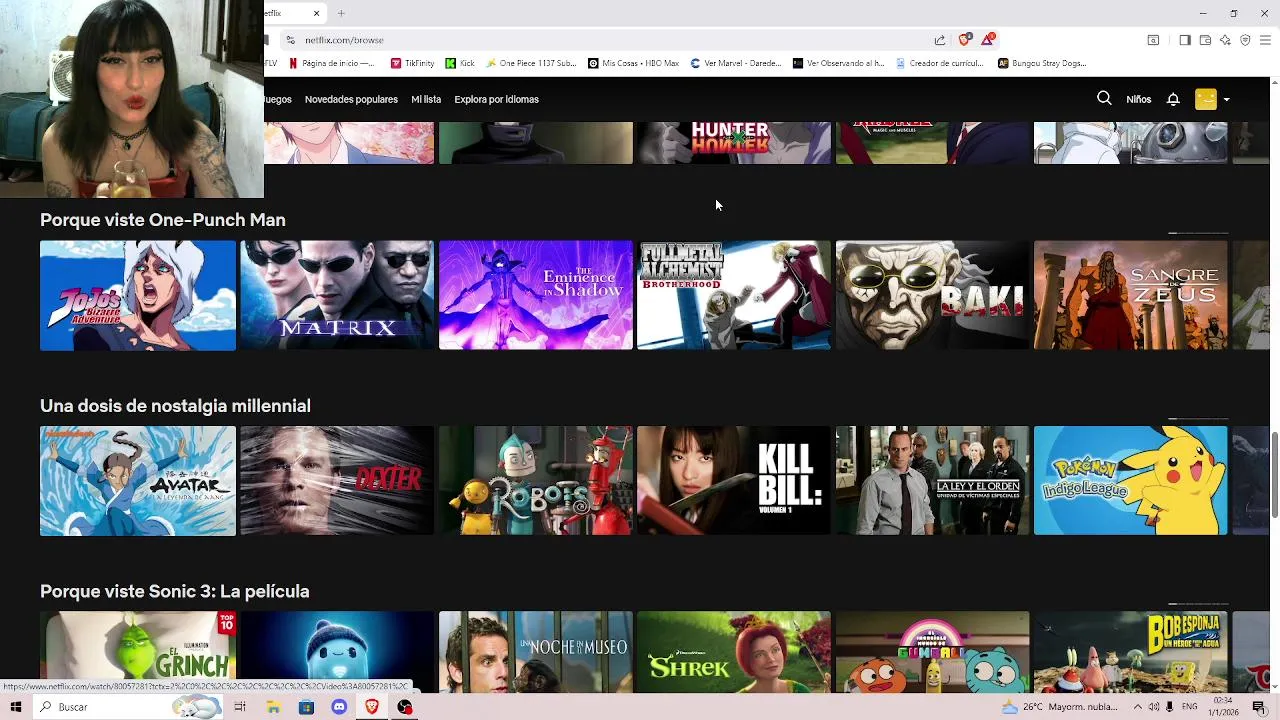Click the page vertical scrollbar thumb

click(x=1274, y=474)
